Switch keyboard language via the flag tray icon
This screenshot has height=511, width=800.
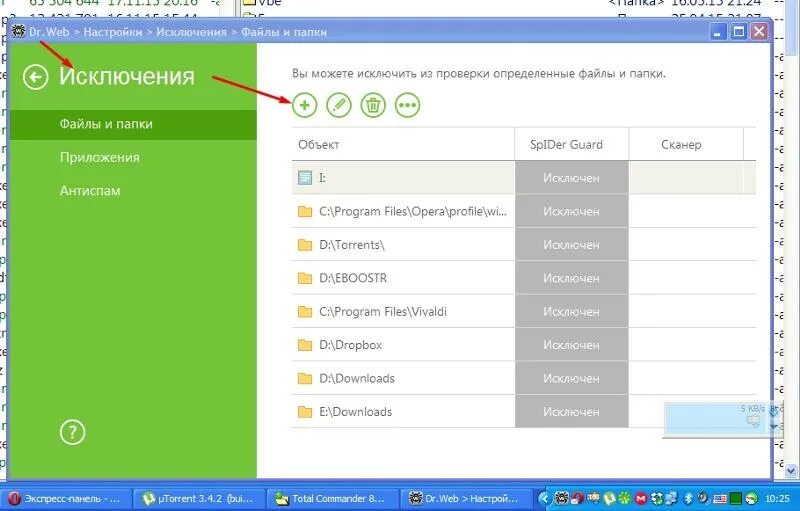pyautogui.click(x=720, y=499)
